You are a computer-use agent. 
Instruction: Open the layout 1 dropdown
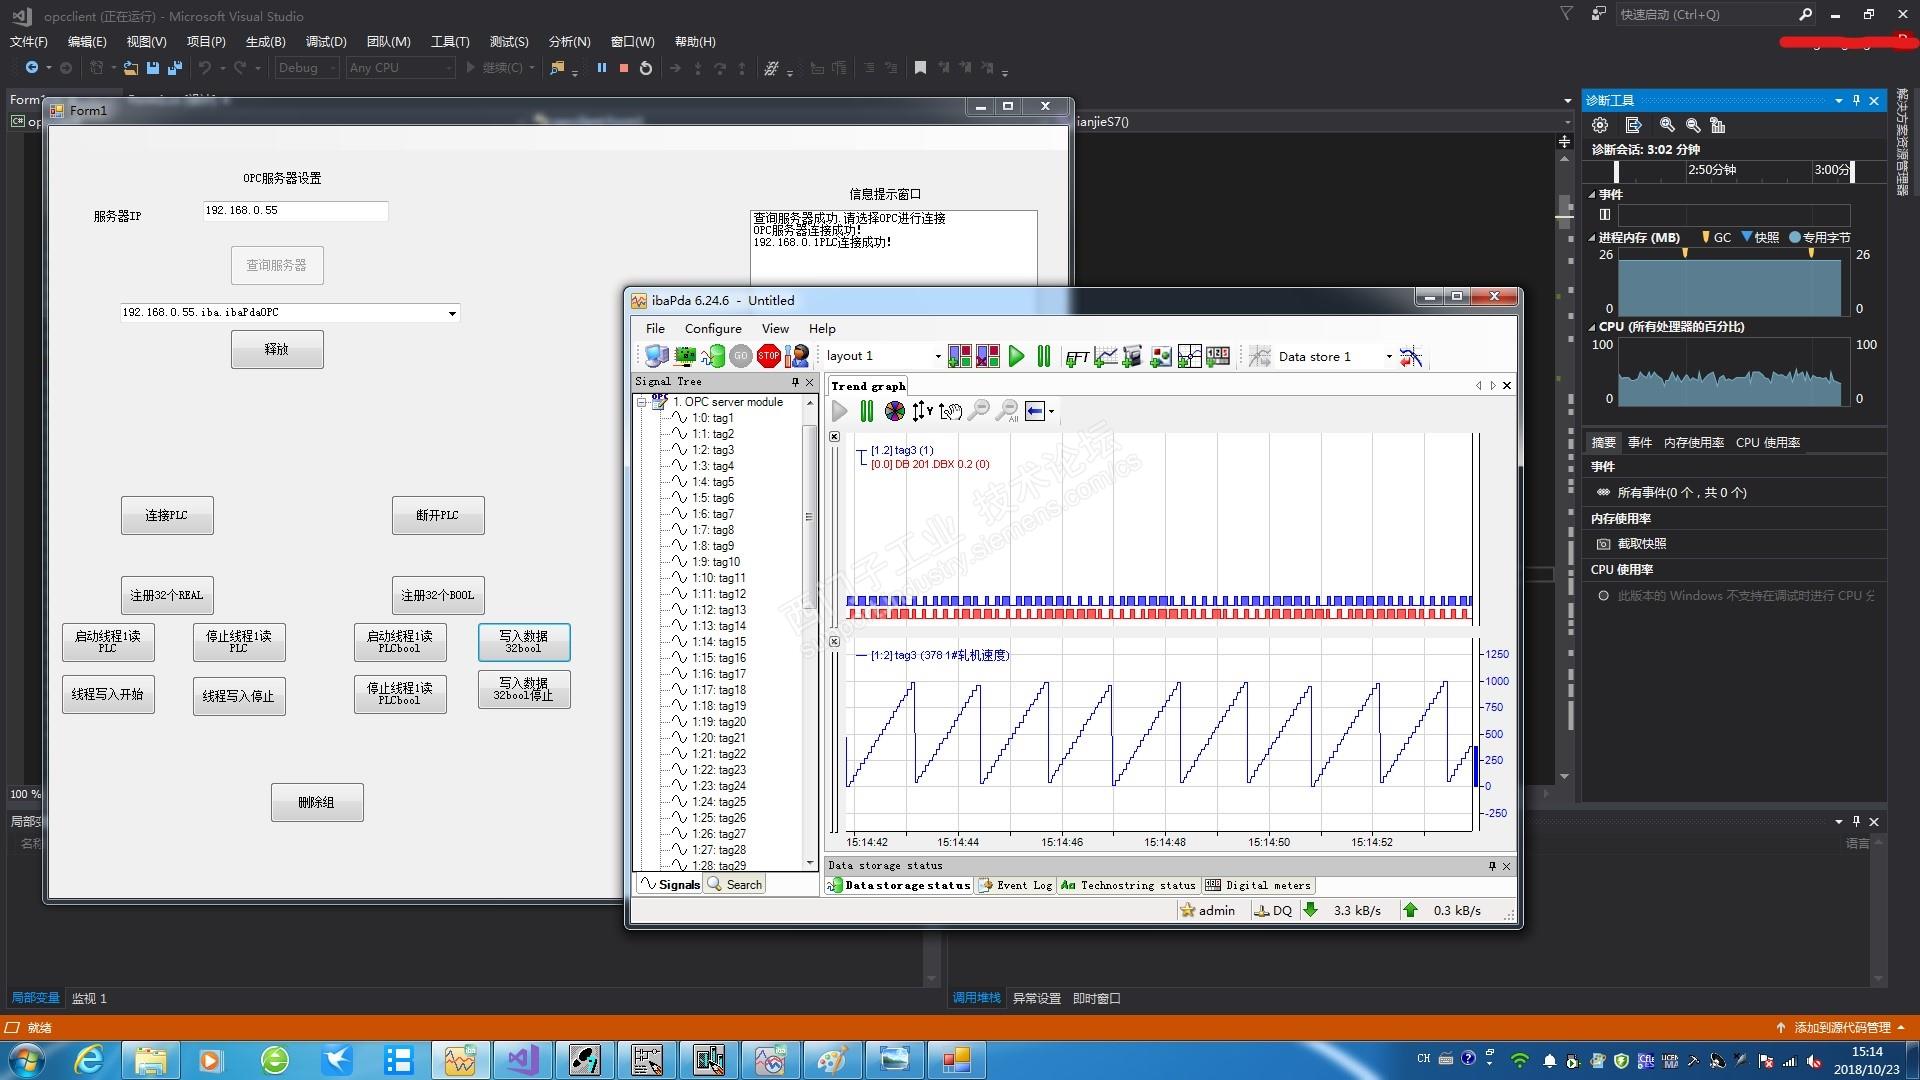pos(937,356)
